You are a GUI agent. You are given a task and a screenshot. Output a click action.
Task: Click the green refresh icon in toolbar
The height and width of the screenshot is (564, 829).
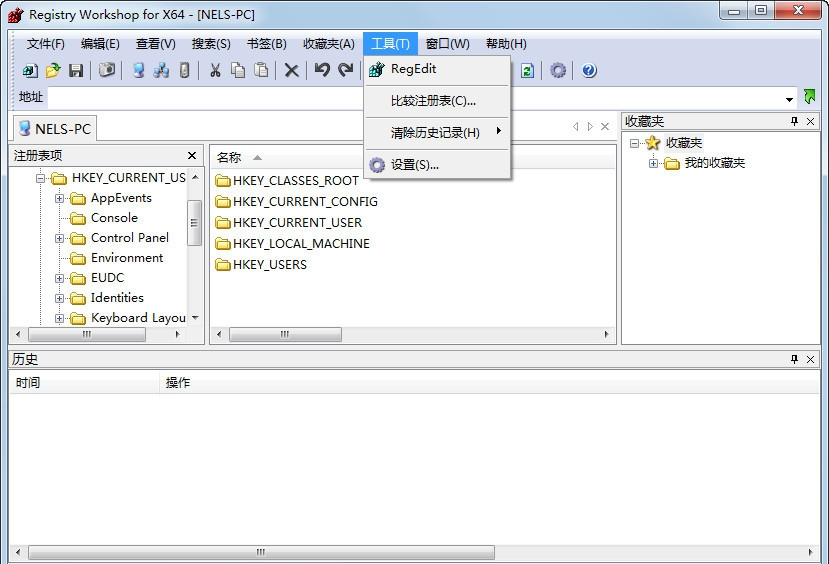(x=528, y=70)
